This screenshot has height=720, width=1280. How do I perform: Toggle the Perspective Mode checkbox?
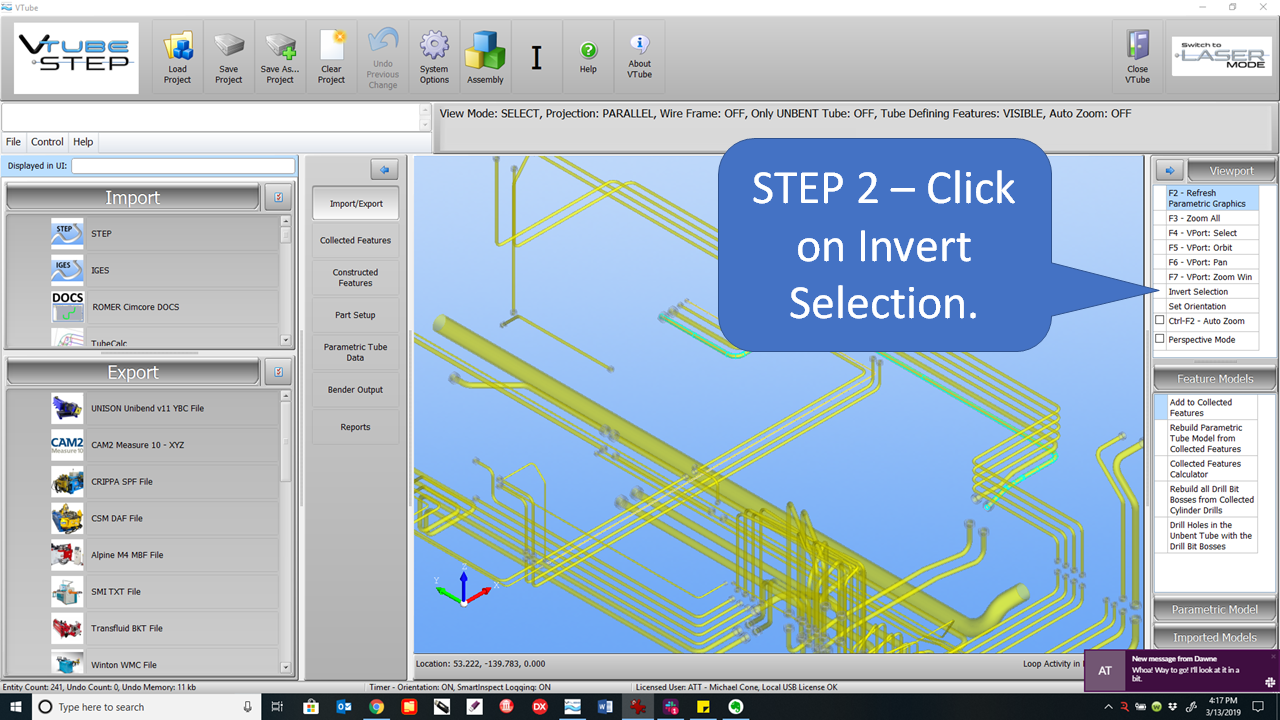[1160, 339]
